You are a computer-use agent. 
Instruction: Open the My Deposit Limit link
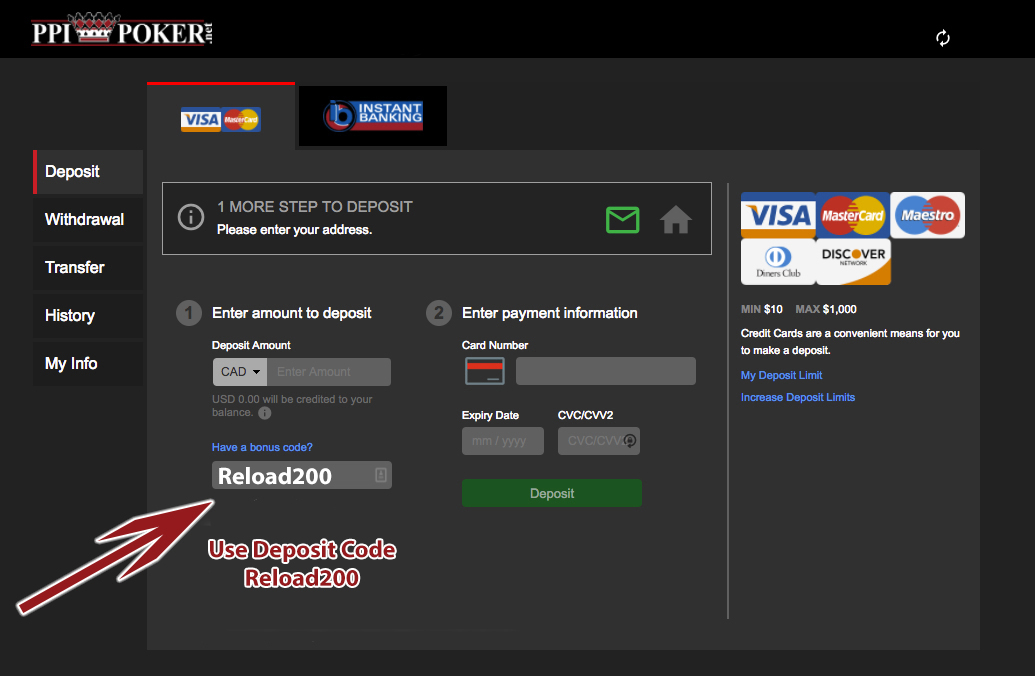[x=781, y=375]
